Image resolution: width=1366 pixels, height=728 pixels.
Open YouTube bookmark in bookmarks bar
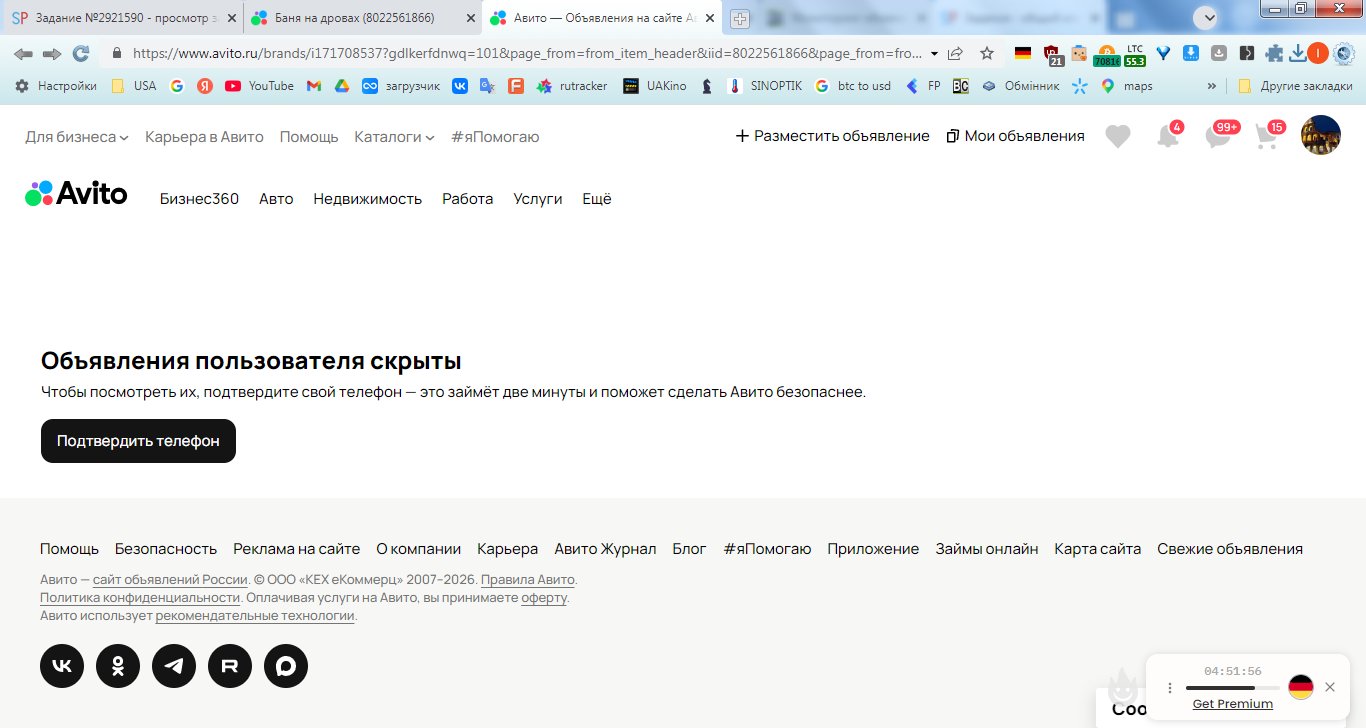pos(259,86)
